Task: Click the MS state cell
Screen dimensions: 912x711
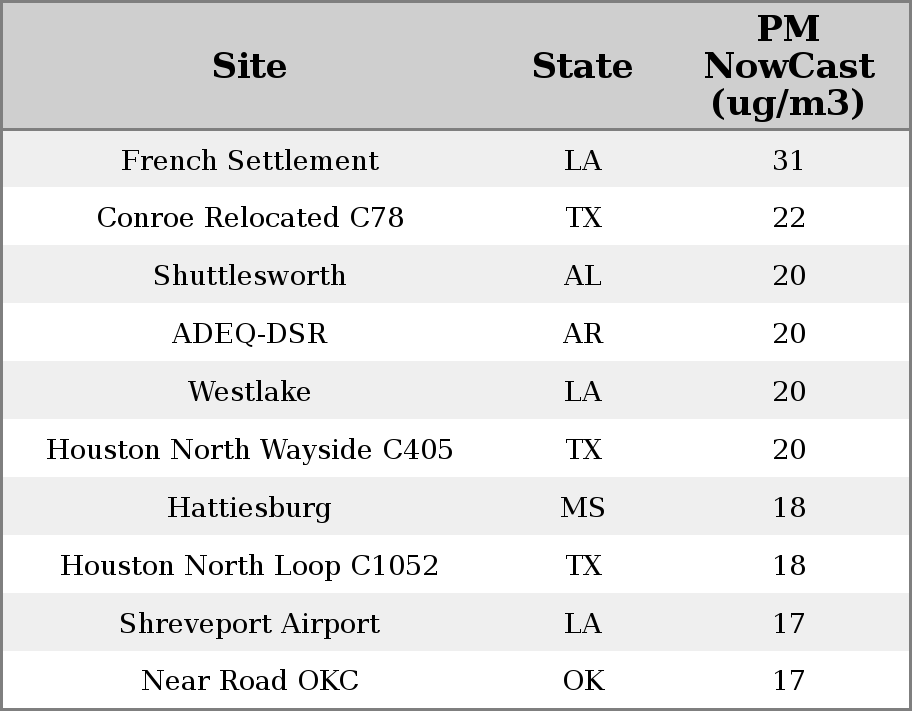Action: (x=582, y=508)
